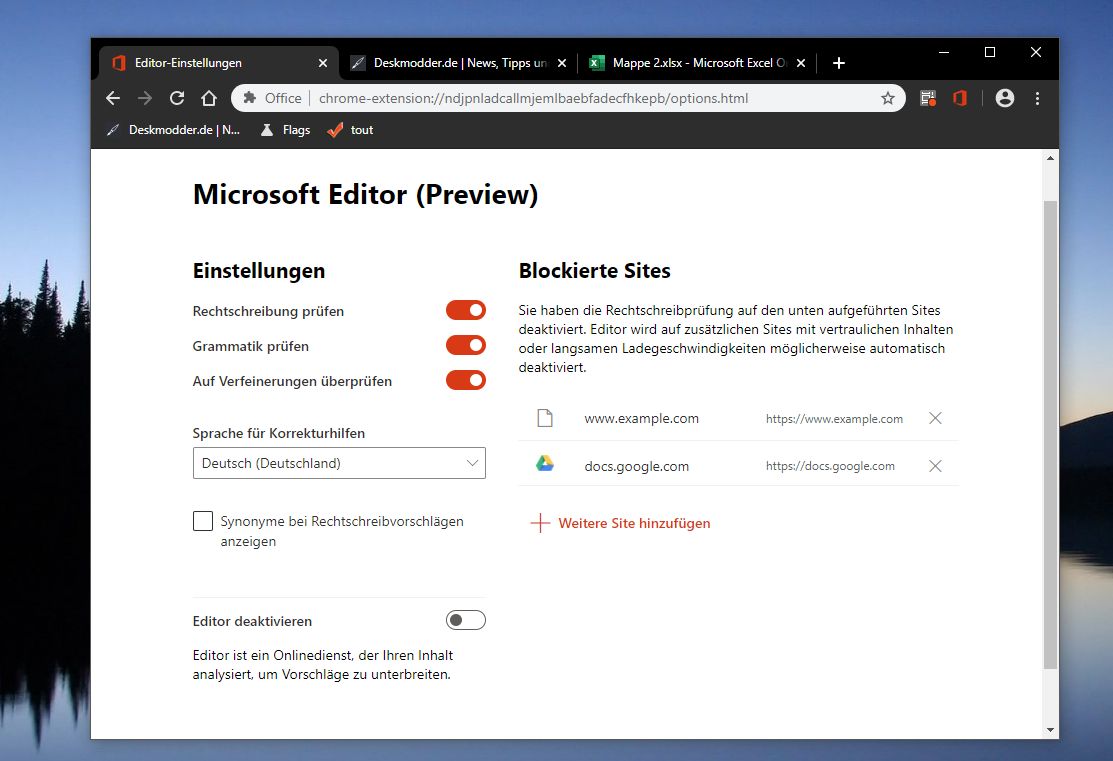Toggle the Grammatik prüfen switch
The height and width of the screenshot is (761, 1113).
(466, 345)
